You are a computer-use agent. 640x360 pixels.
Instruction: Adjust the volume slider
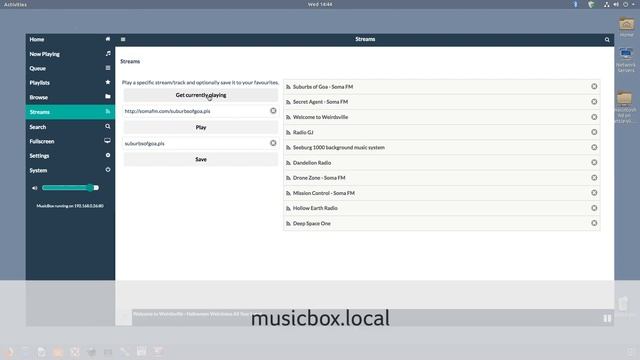(x=70, y=188)
